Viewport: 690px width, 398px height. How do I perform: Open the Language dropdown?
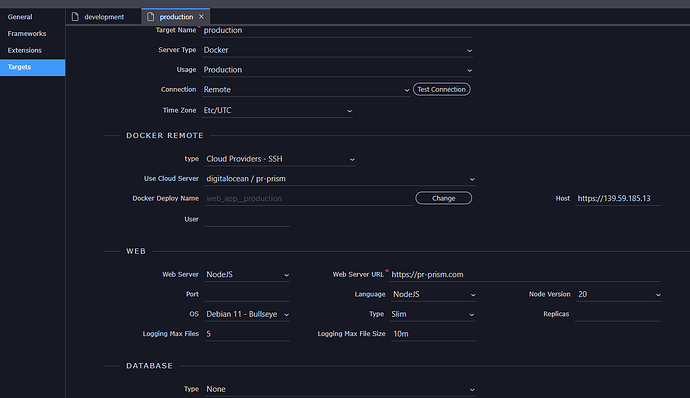point(433,295)
